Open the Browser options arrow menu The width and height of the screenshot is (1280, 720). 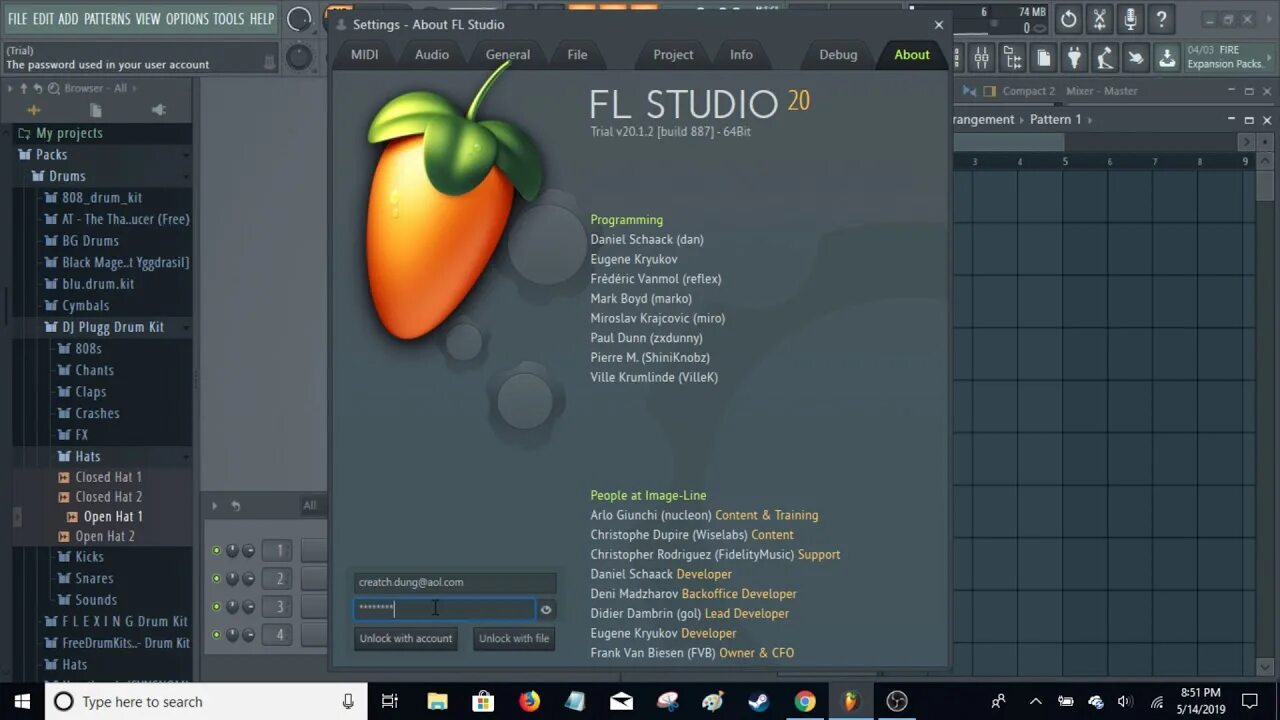[10, 88]
